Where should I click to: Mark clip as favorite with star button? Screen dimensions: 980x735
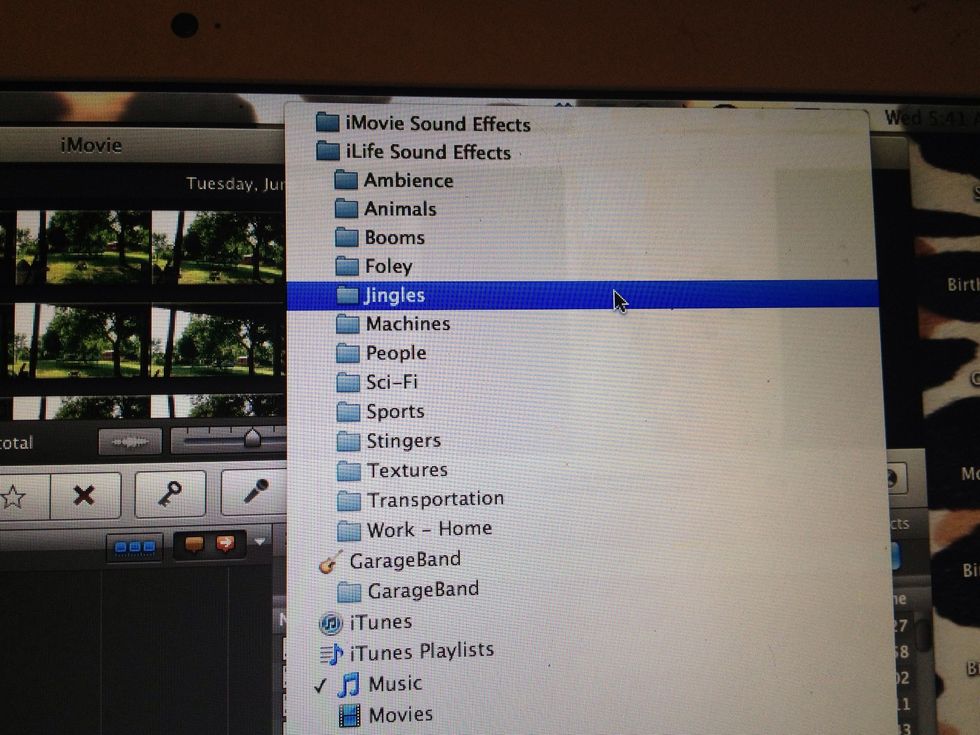(15, 496)
